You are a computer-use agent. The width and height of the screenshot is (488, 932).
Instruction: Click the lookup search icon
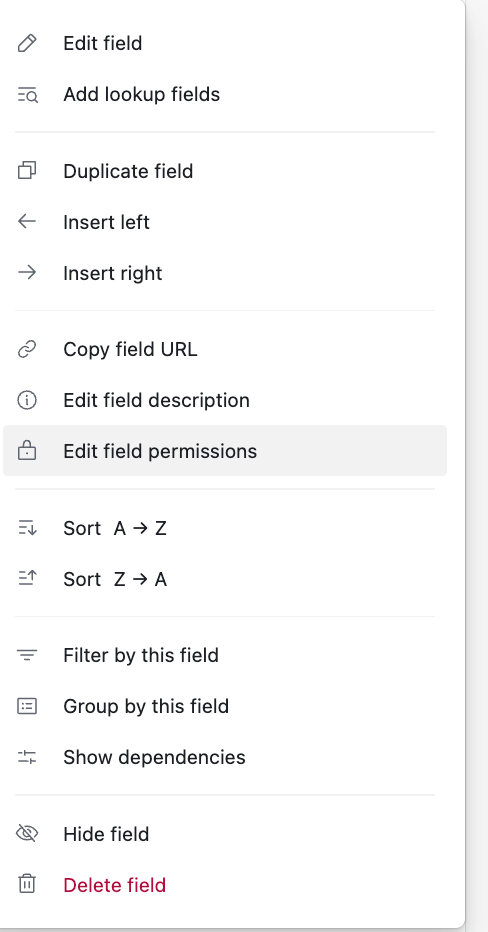(27, 95)
